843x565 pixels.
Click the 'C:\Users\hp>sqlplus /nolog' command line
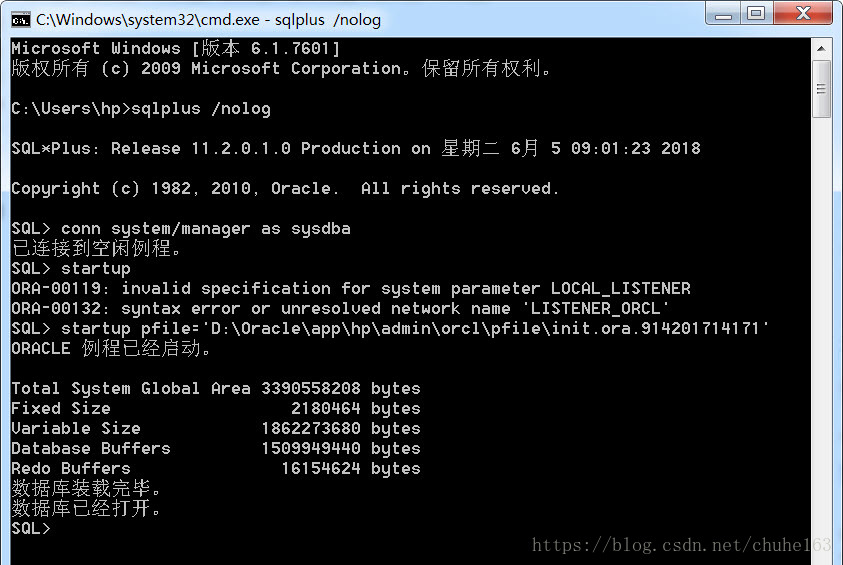141,109
